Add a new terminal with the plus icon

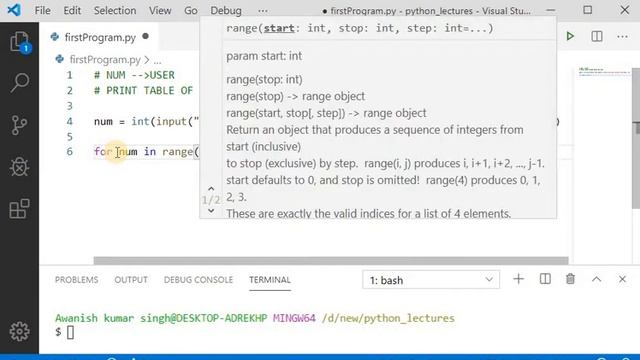tap(518, 279)
